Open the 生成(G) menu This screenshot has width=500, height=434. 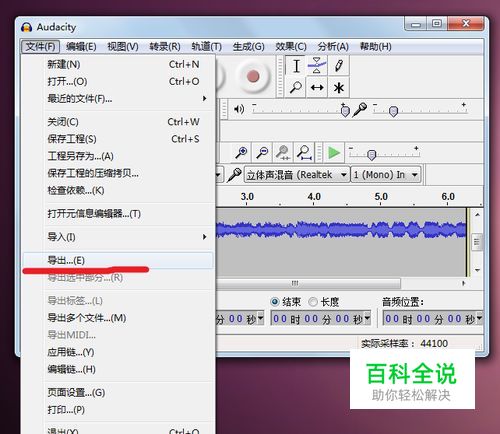[x=248, y=46]
